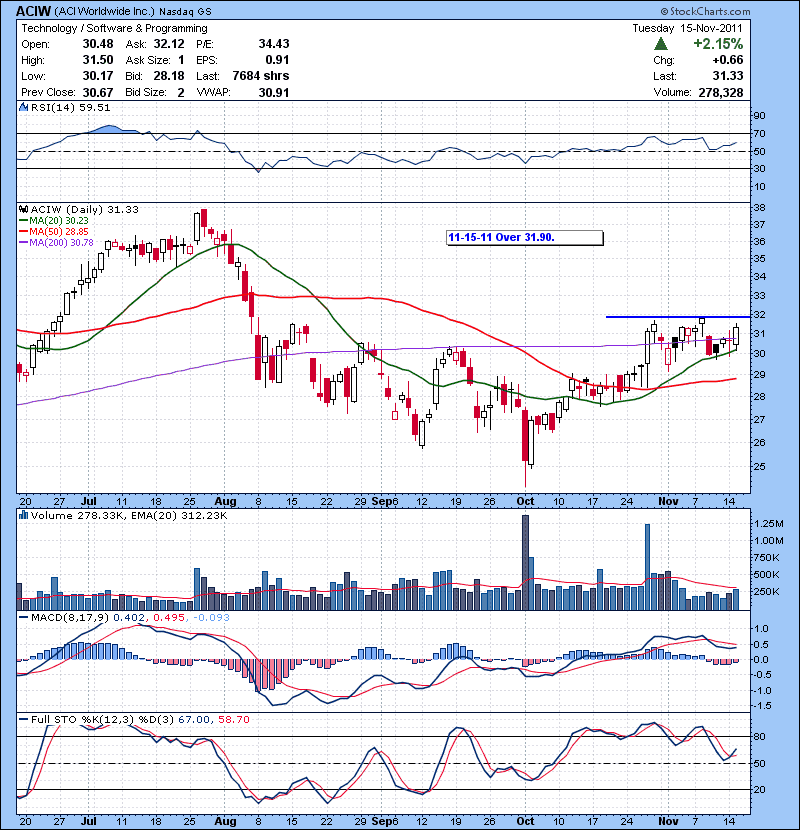Select the MA(20) 30.23 legend entry
The height and width of the screenshot is (830, 800).
pyautogui.click(x=53, y=221)
